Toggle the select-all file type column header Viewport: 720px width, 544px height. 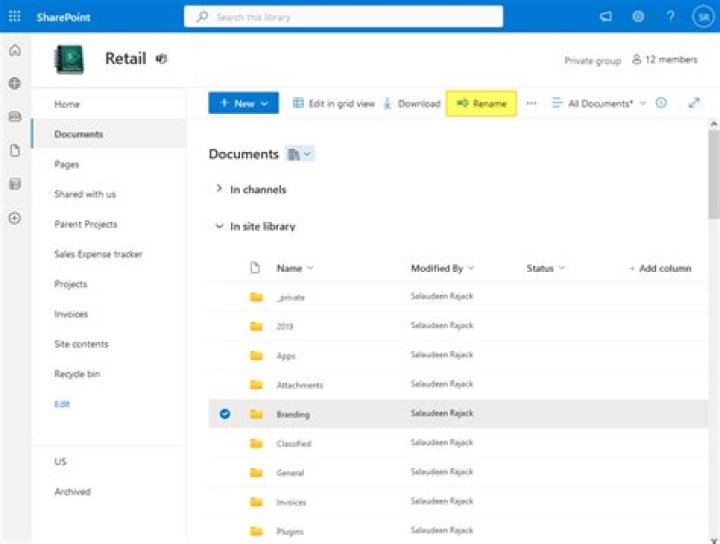tap(255, 268)
